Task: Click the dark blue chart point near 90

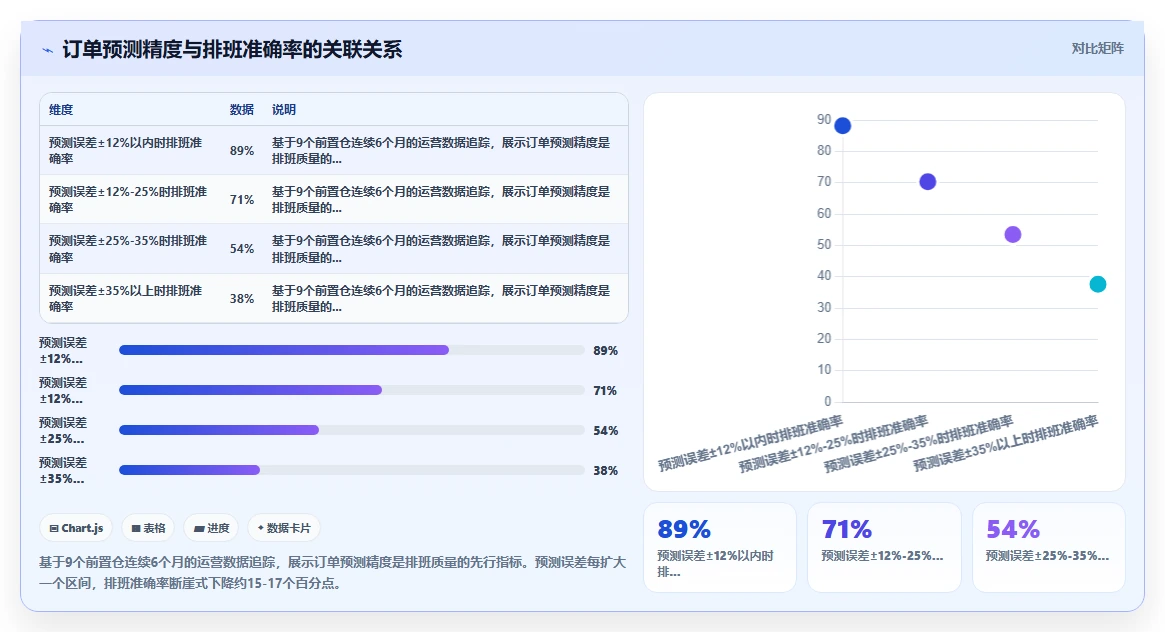Action: [842, 126]
